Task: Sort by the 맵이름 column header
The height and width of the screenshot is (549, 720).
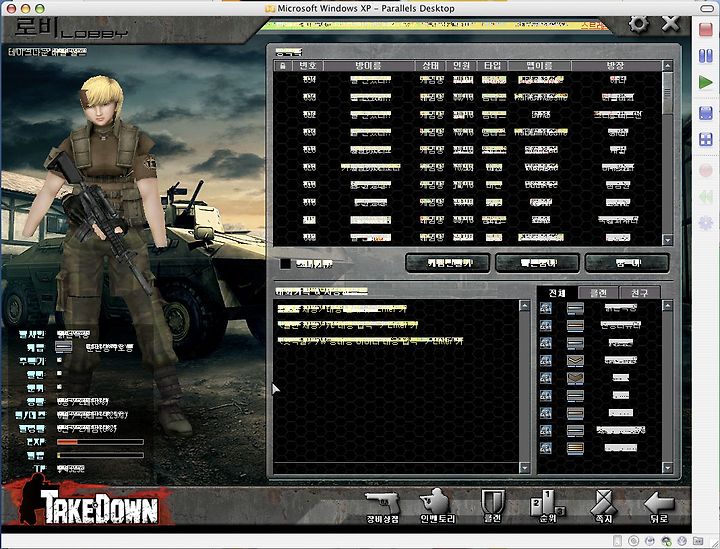Action: tap(540, 66)
